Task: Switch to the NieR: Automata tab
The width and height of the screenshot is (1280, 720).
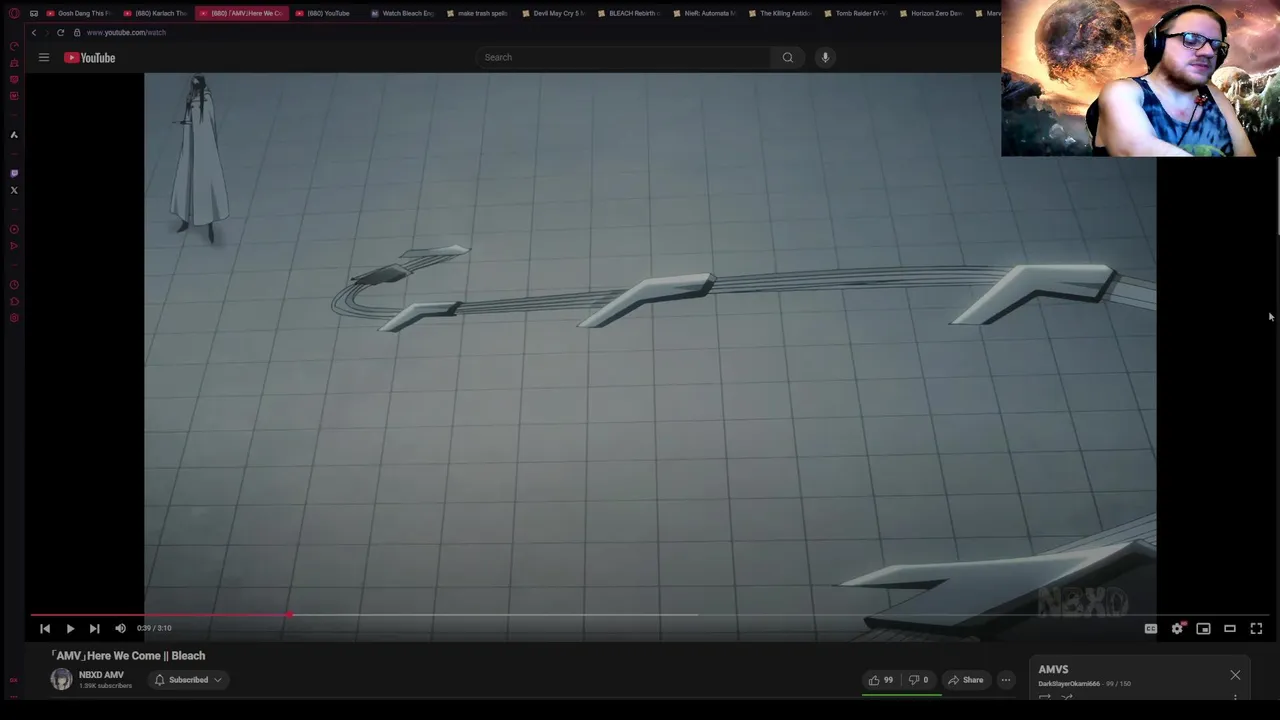Action: [x=704, y=13]
